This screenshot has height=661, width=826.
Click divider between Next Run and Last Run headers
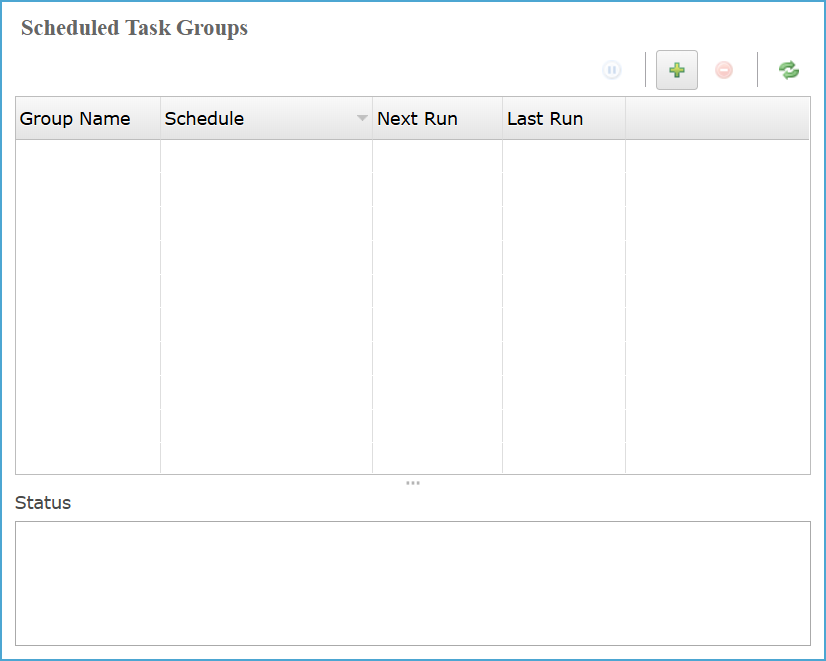502,119
